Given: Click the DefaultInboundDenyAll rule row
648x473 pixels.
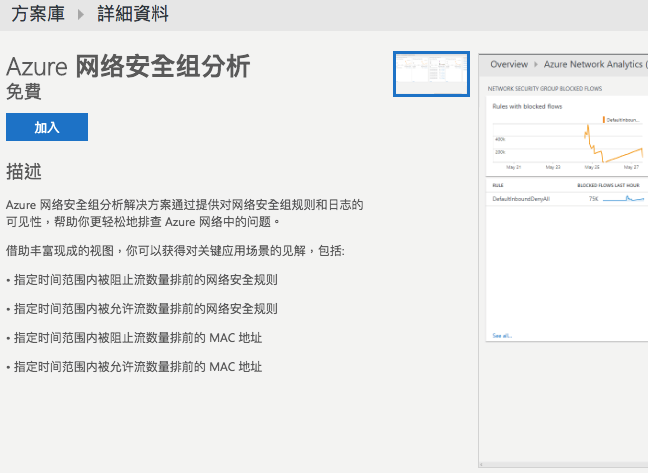Looking at the screenshot, I should (567, 199).
